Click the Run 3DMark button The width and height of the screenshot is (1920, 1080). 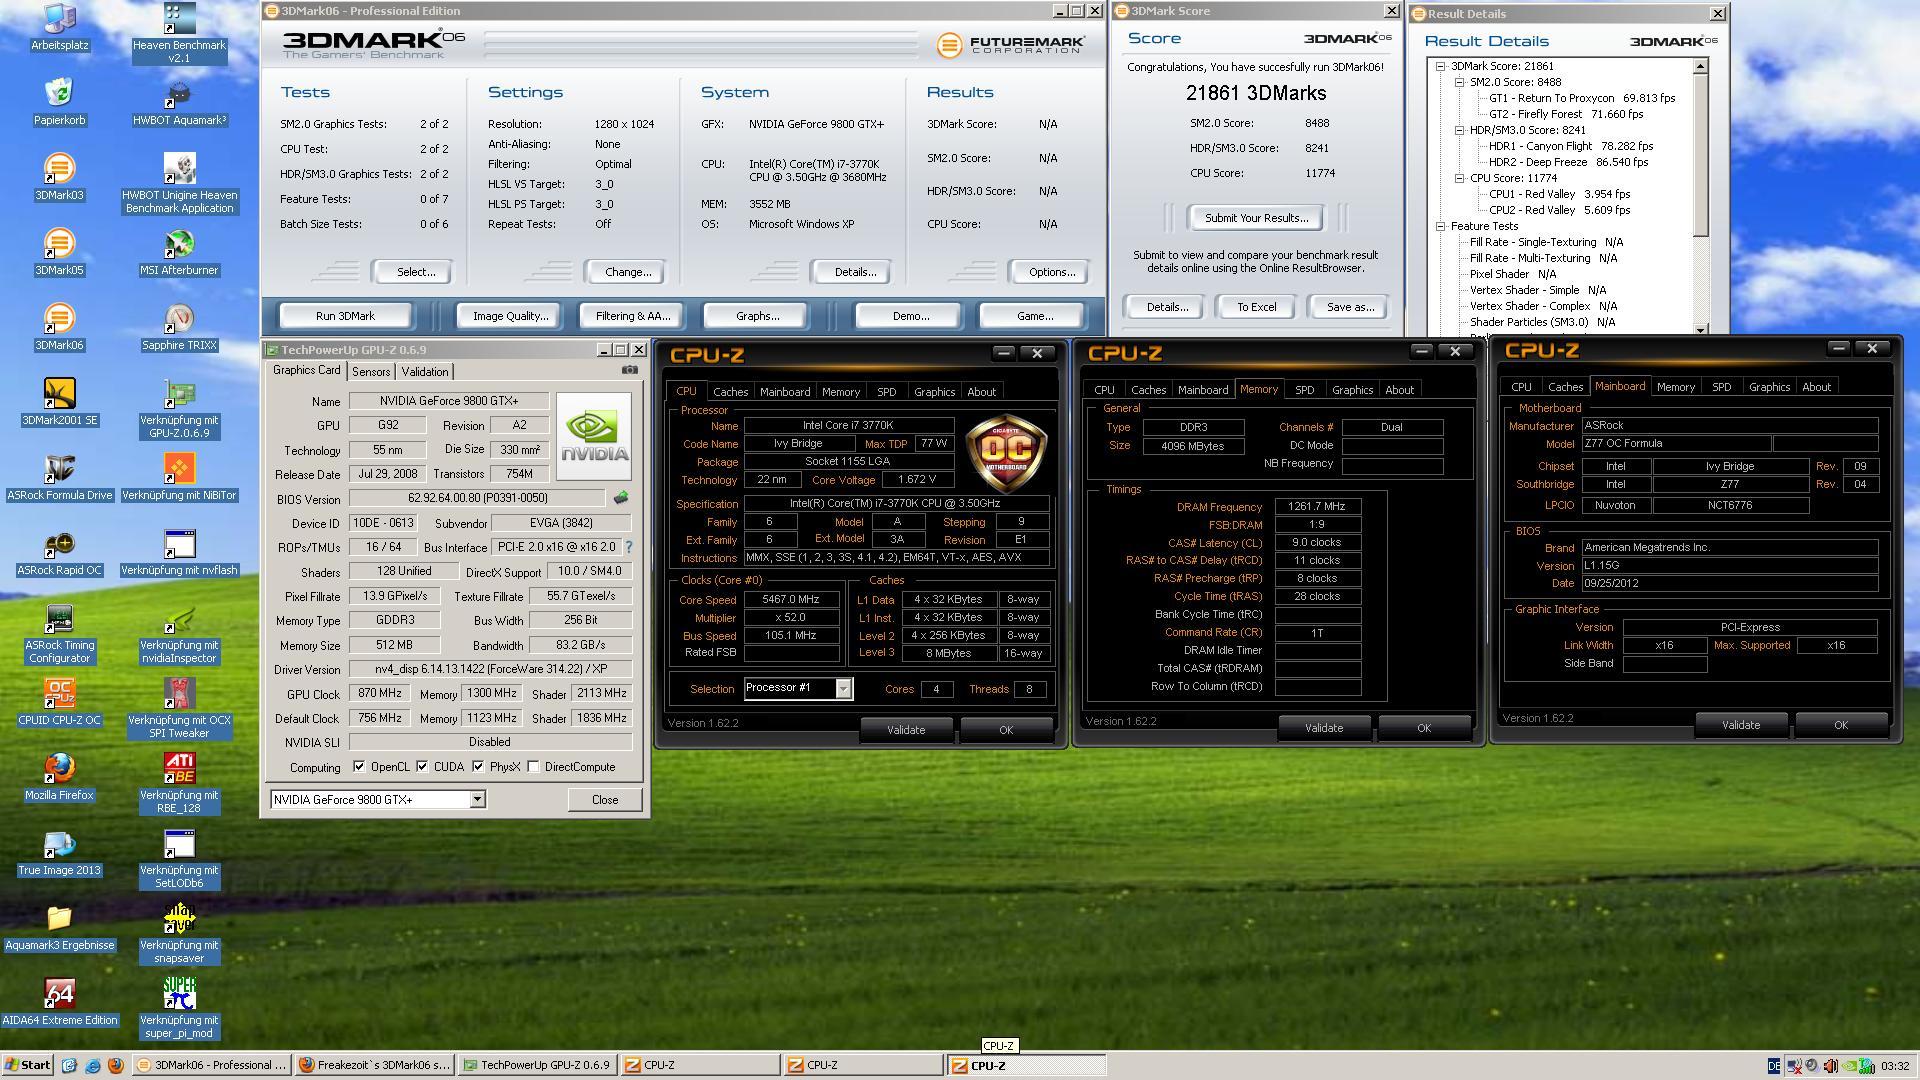[x=345, y=316]
